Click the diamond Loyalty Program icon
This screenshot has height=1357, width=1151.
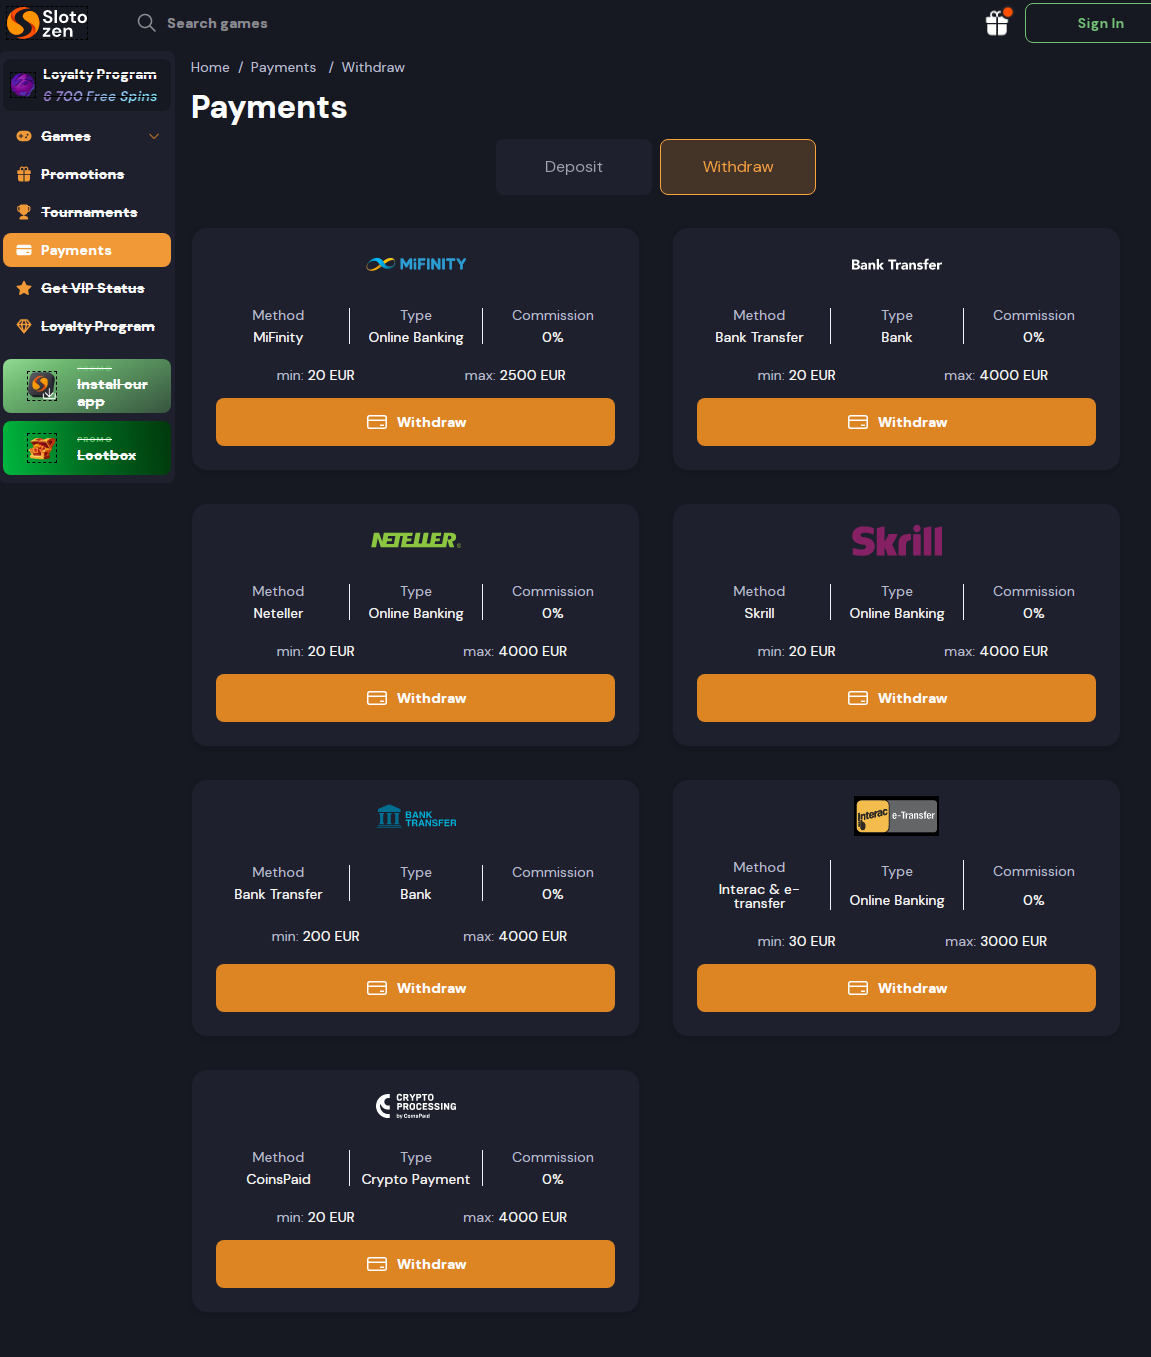tap(24, 326)
